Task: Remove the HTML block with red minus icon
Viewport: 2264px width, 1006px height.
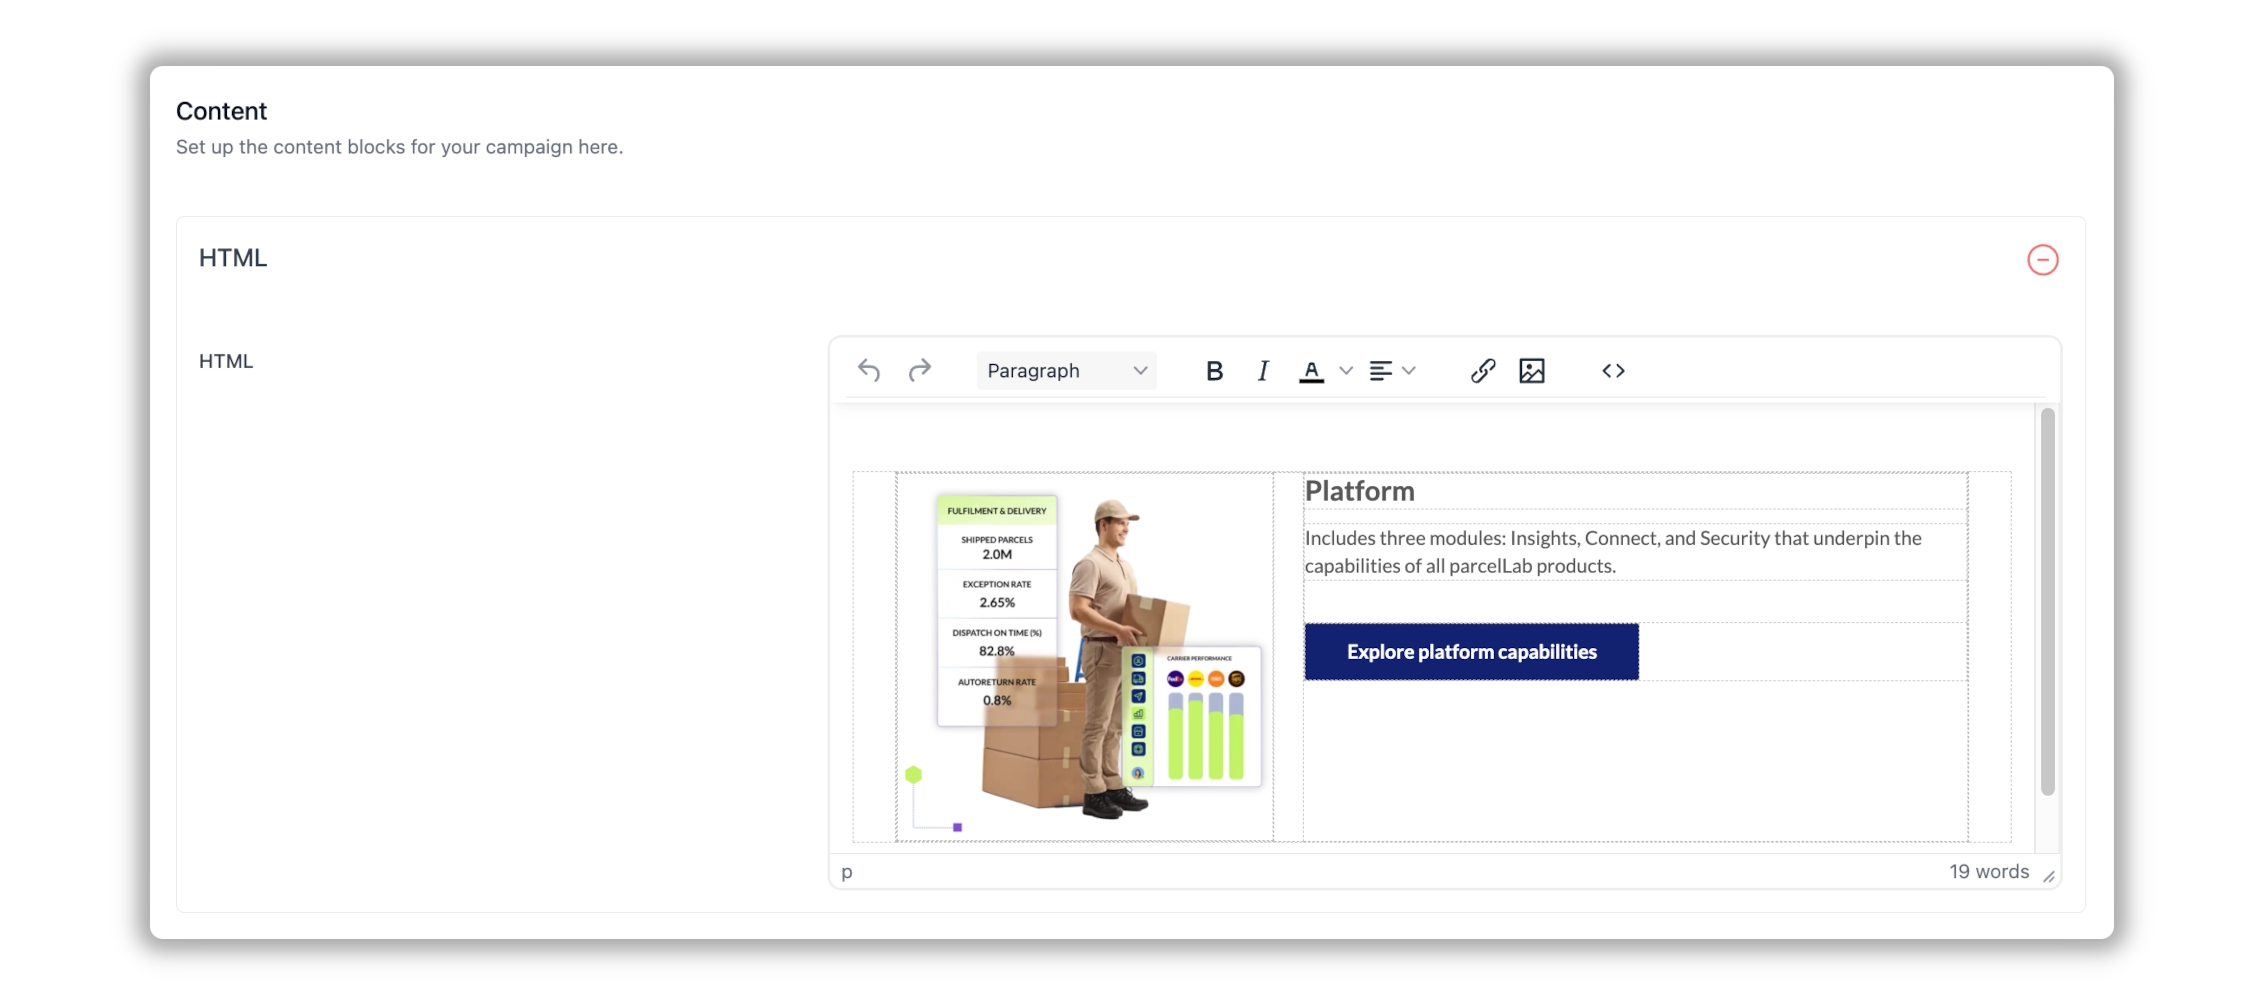Action: tap(2042, 260)
